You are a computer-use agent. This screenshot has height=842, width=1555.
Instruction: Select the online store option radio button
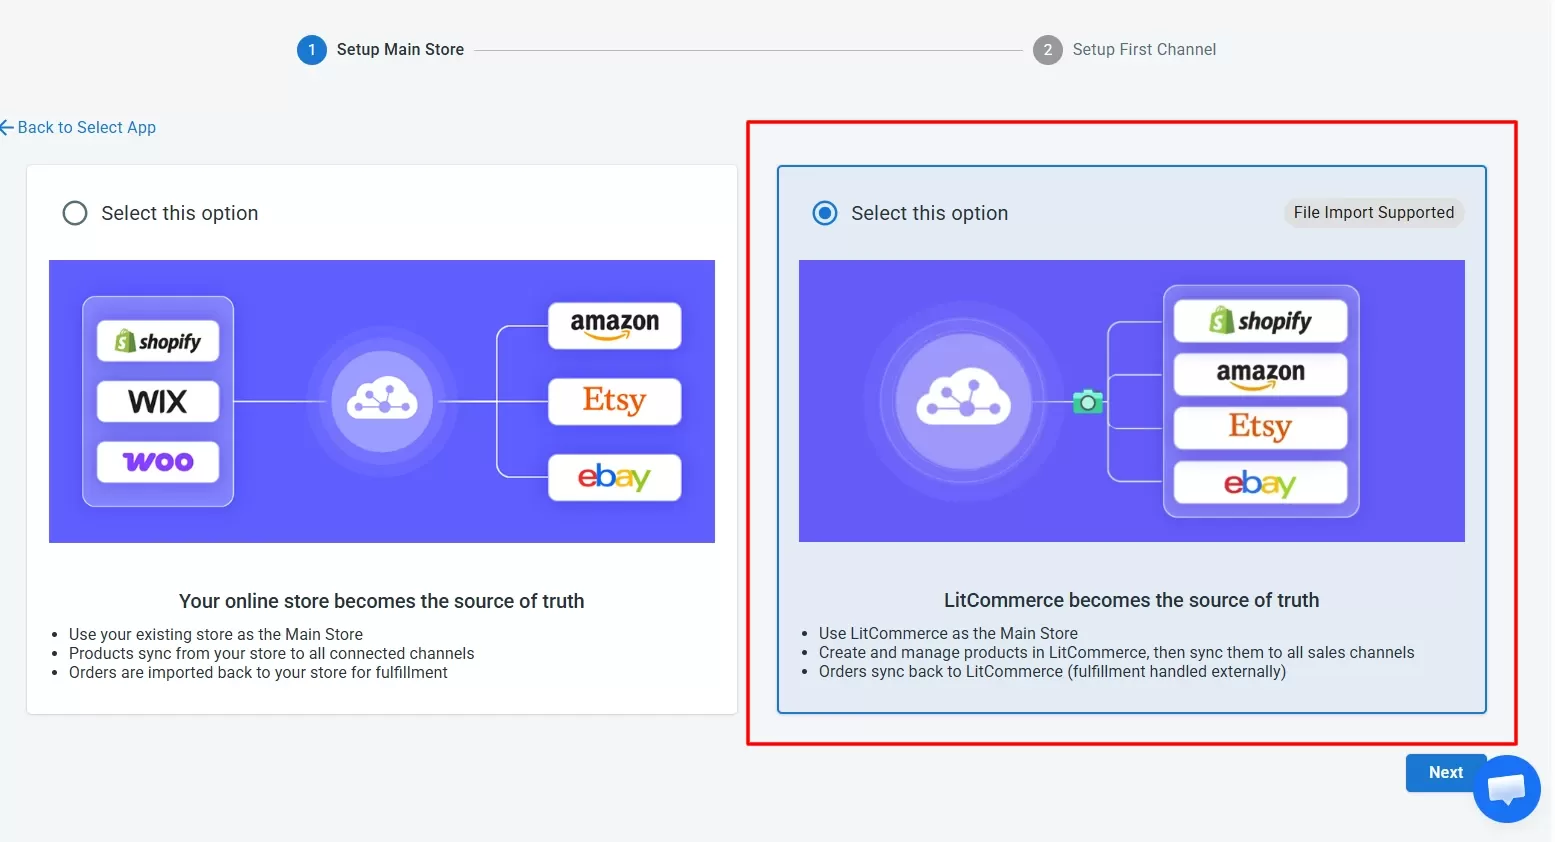click(75, 213)
